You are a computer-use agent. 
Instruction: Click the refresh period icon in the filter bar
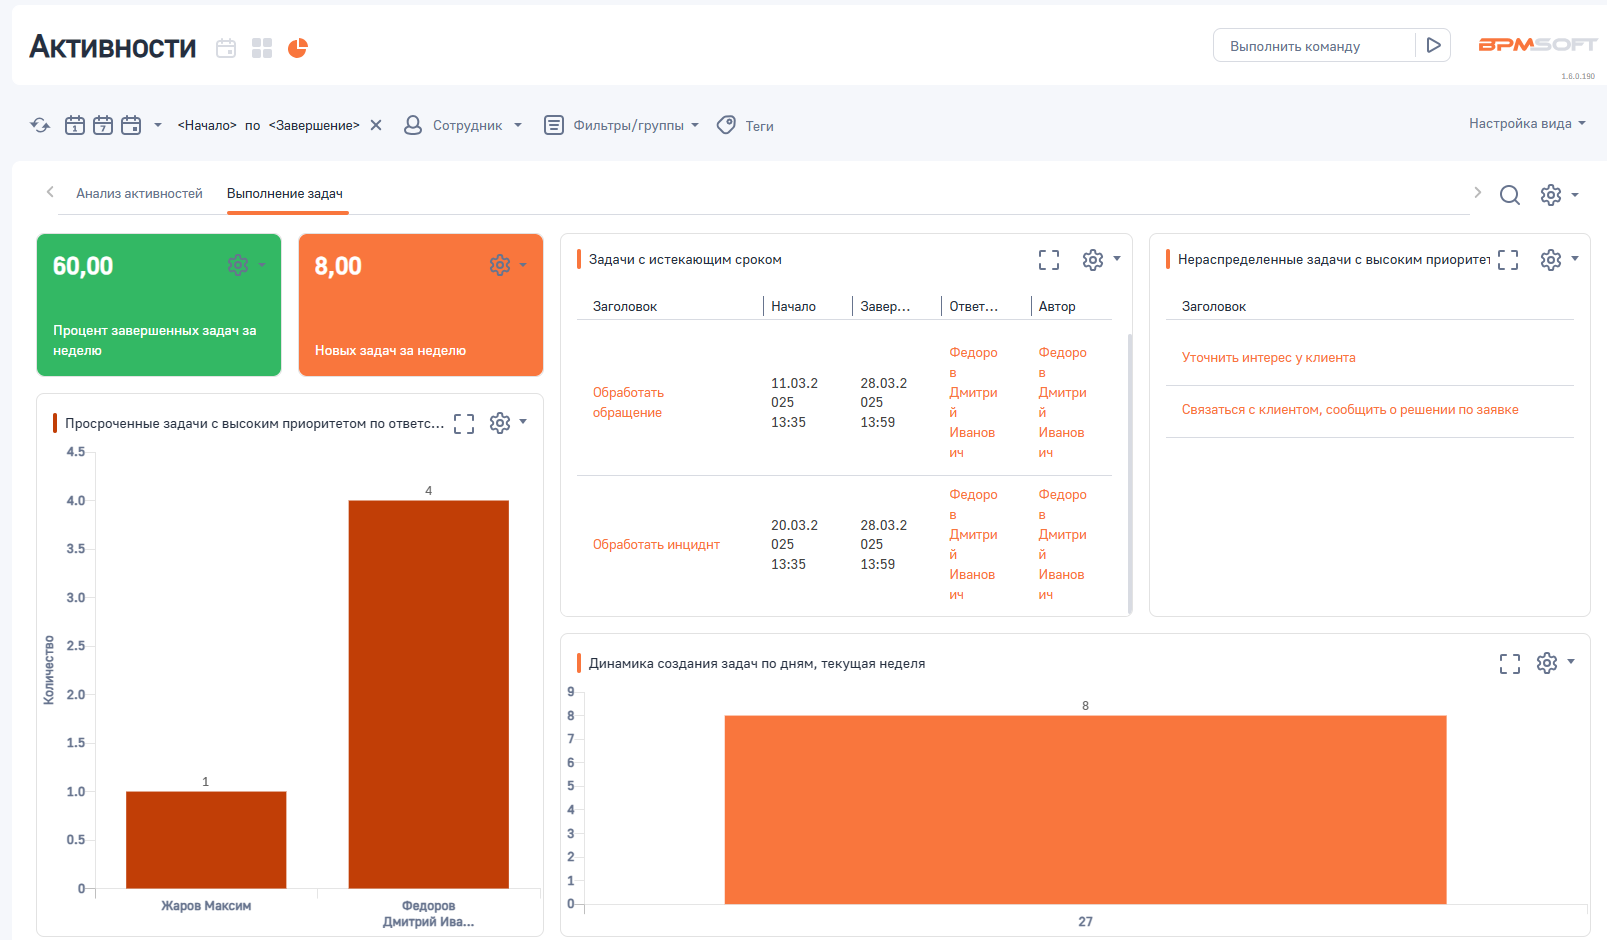coord(40,125)
